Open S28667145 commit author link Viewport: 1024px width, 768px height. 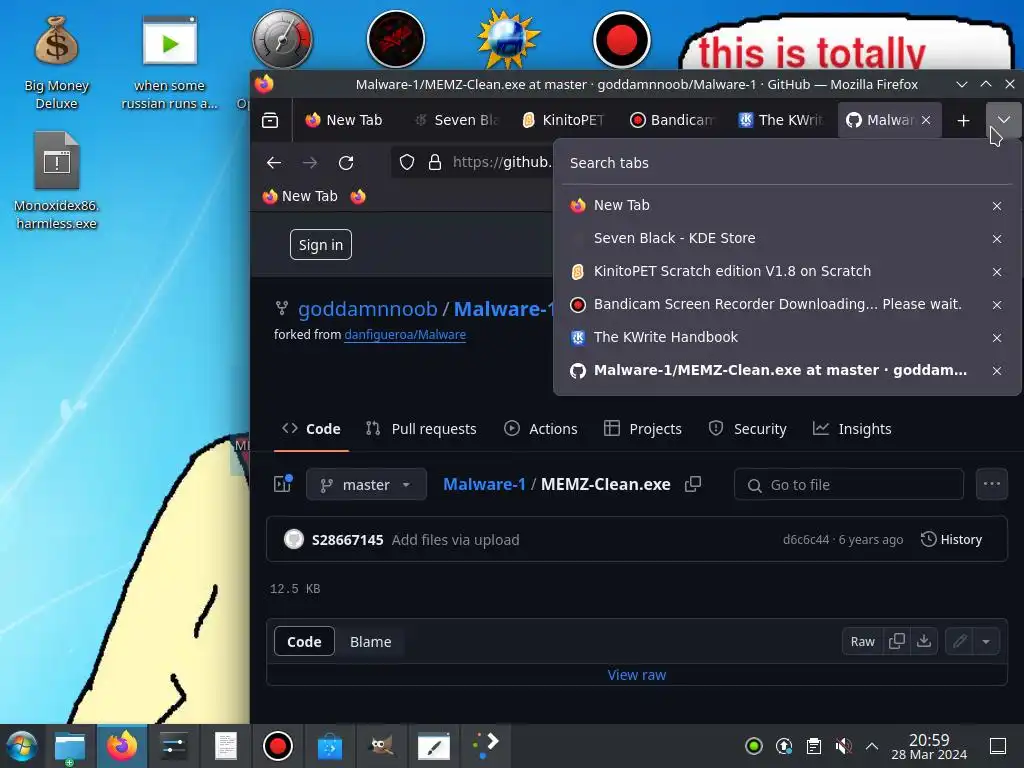[x=347, y=540]
